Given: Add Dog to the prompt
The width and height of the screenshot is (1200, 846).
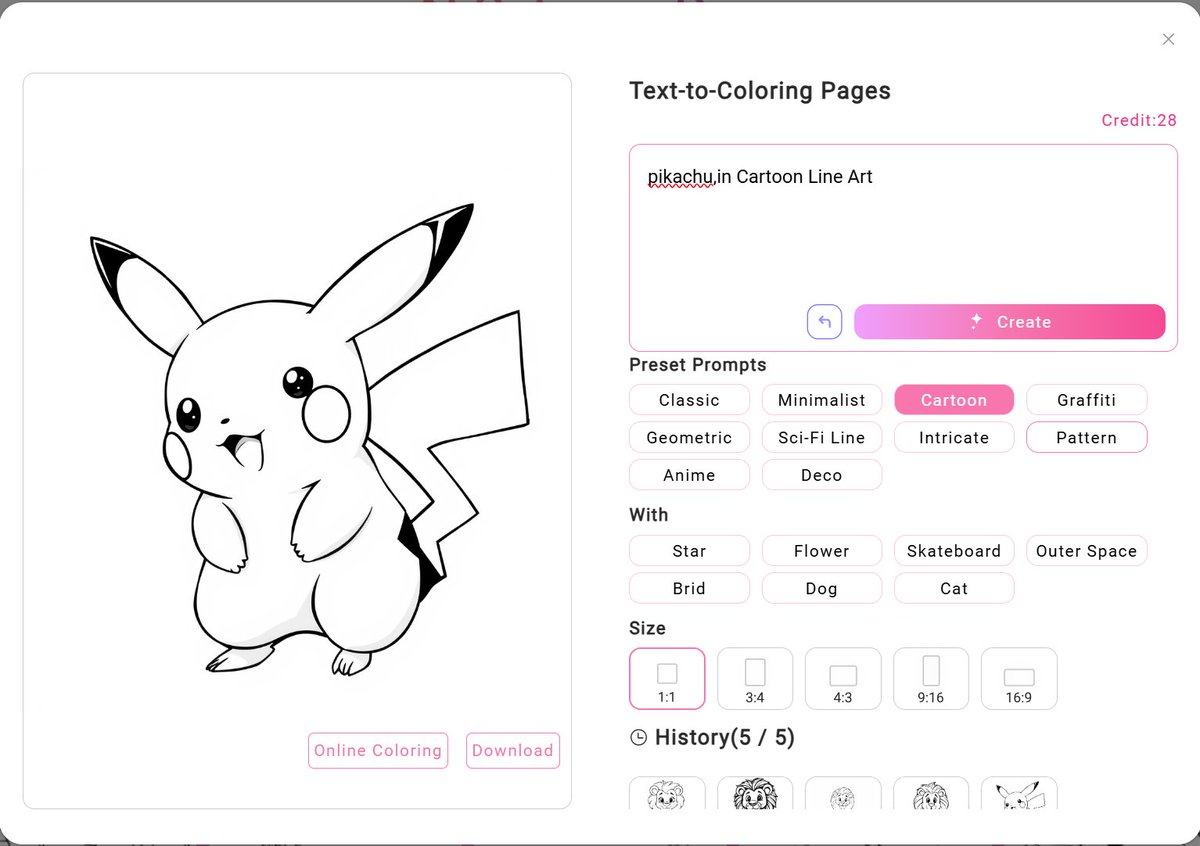Looking at the screenshot, I should (x=822, y=588).
